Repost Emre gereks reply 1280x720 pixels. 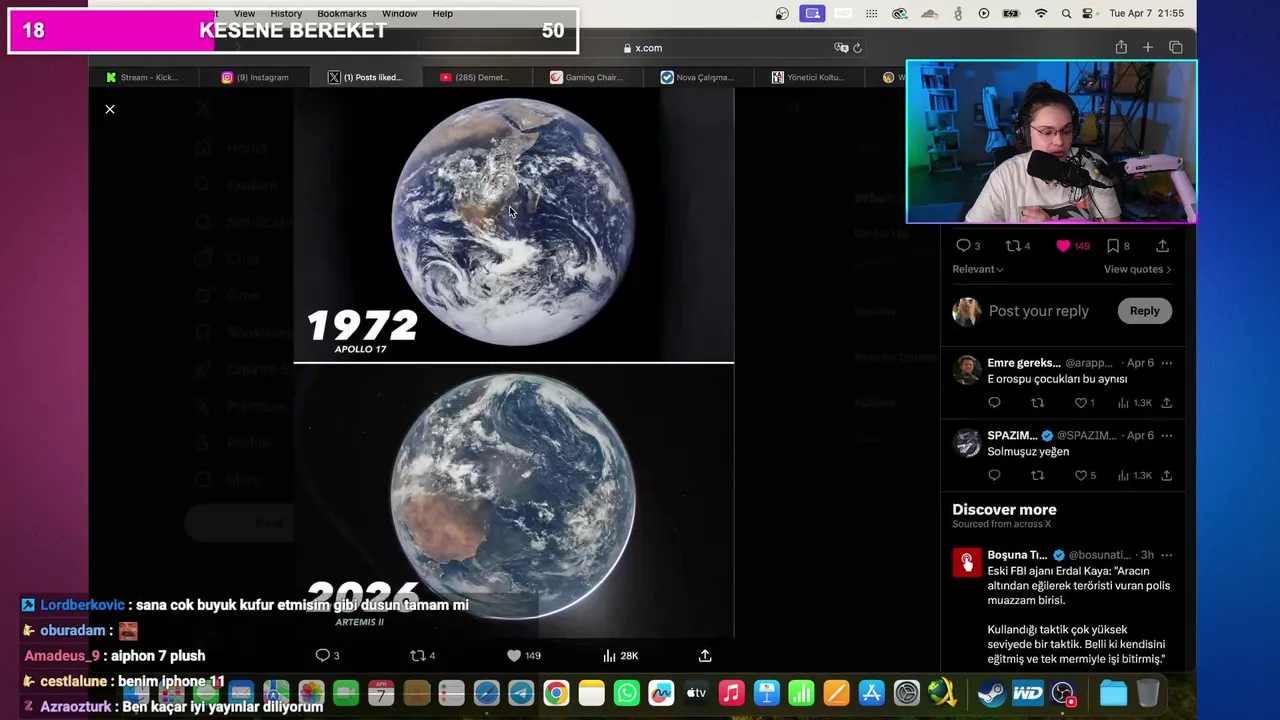(x=1037, y=403)
